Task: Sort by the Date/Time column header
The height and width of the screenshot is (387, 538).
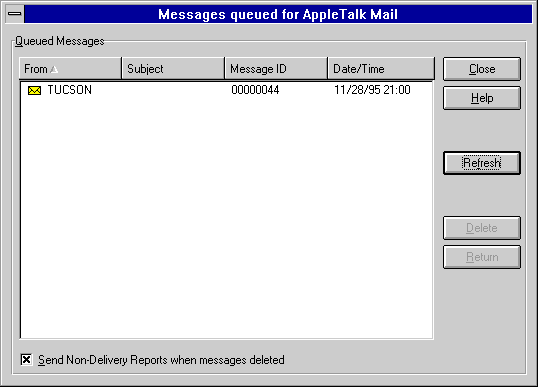Action: click(x=381, y=69)
